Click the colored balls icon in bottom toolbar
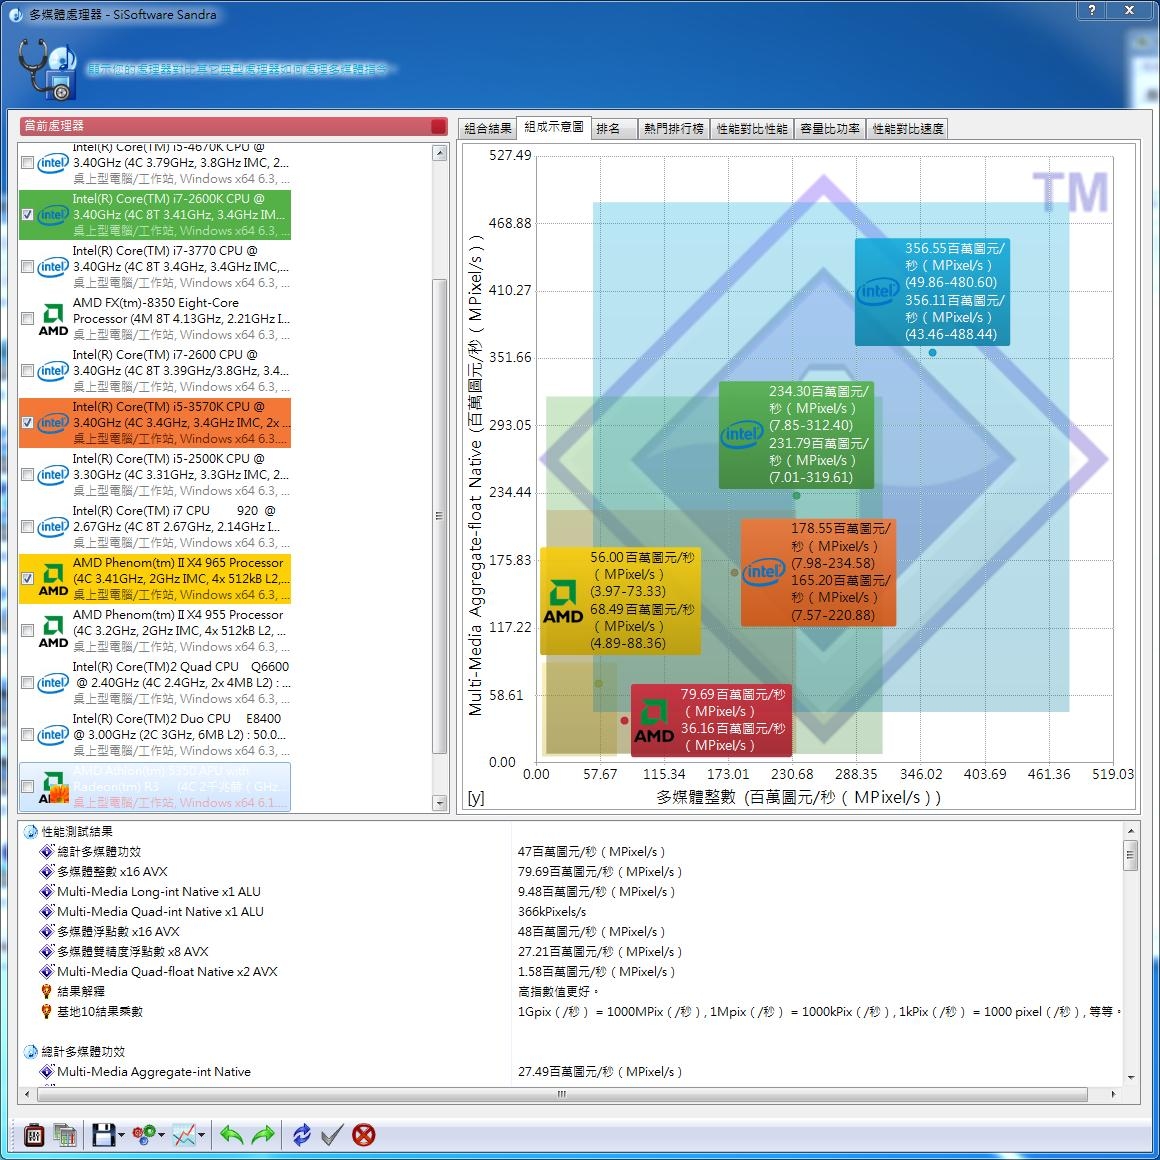 pos(144,1134)
